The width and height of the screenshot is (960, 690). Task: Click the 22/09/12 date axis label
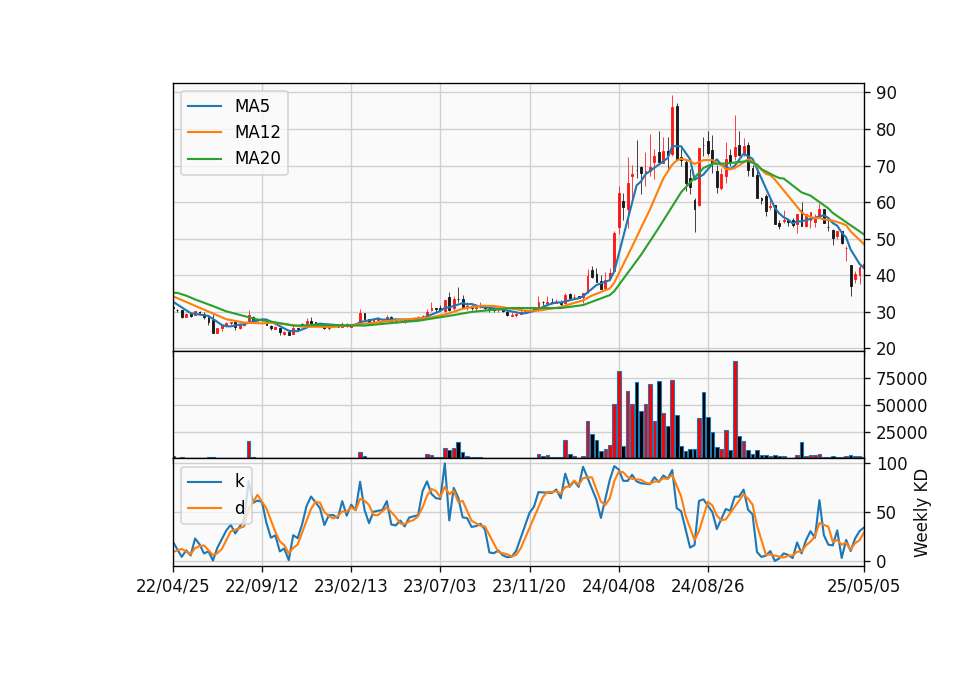[x=262, y=586]
